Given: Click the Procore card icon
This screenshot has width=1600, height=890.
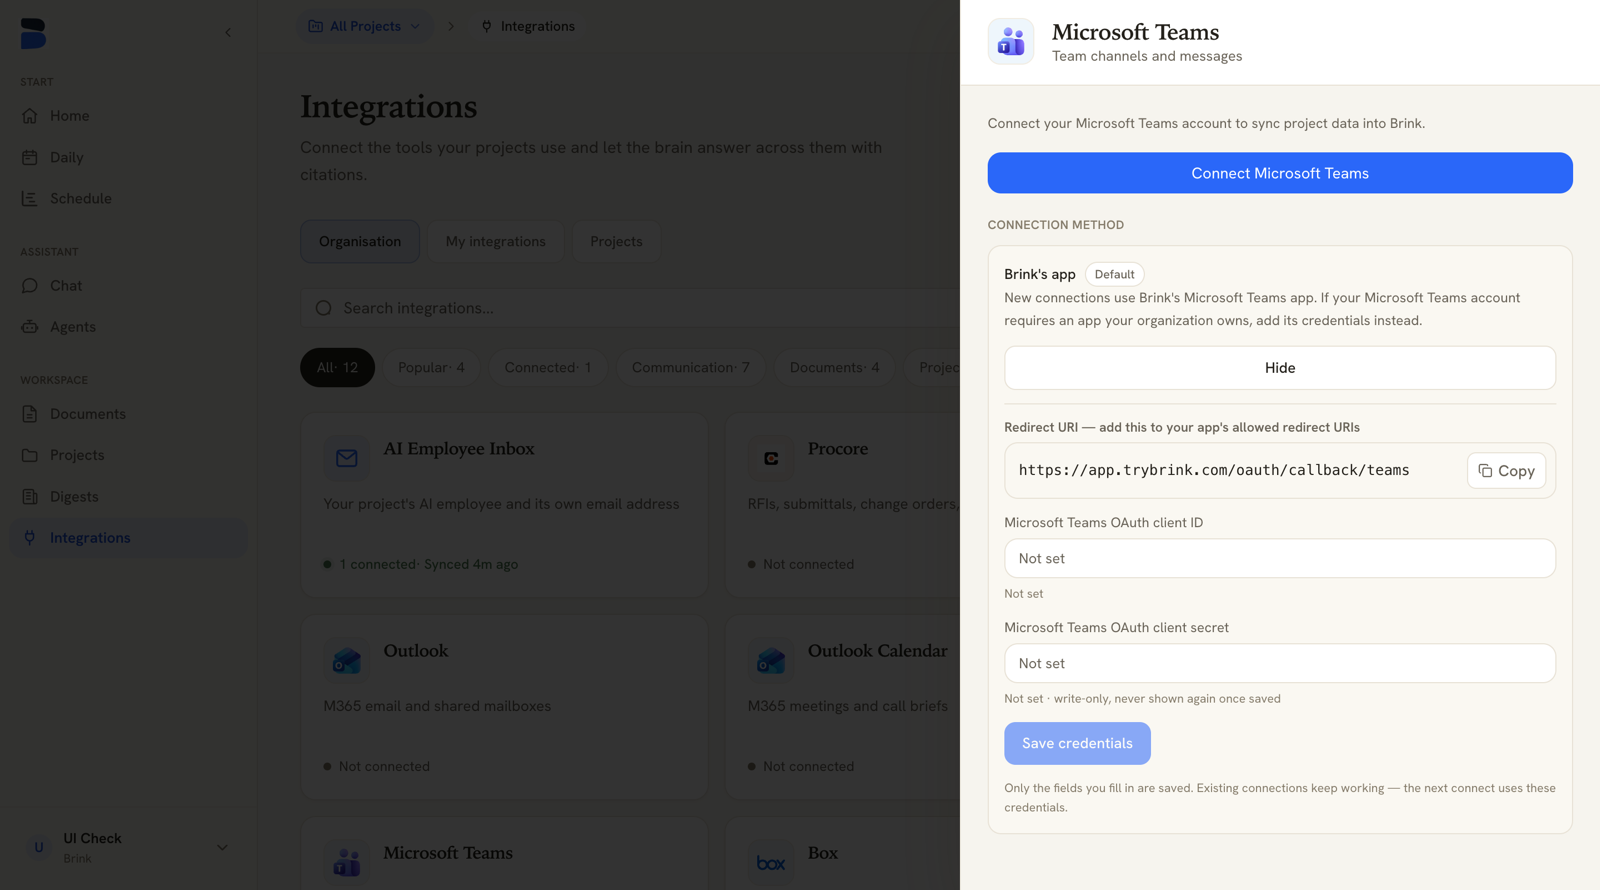Looking at the screenshot, I should (771, 458).
